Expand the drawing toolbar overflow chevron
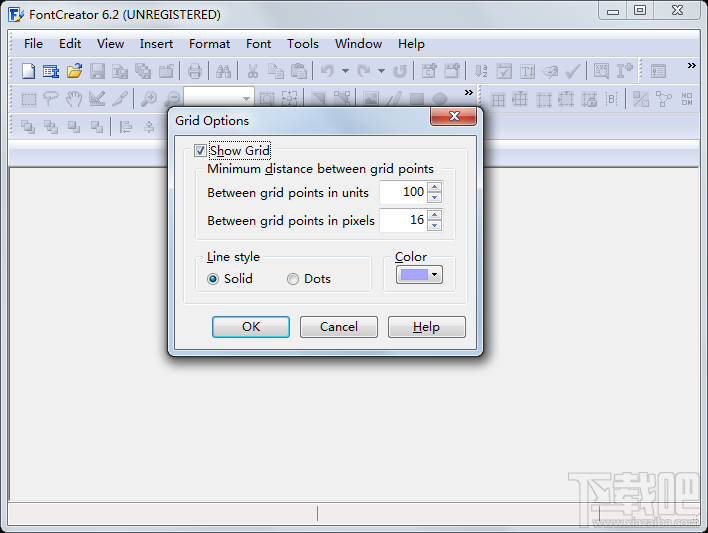 click(x=469, y=93)
